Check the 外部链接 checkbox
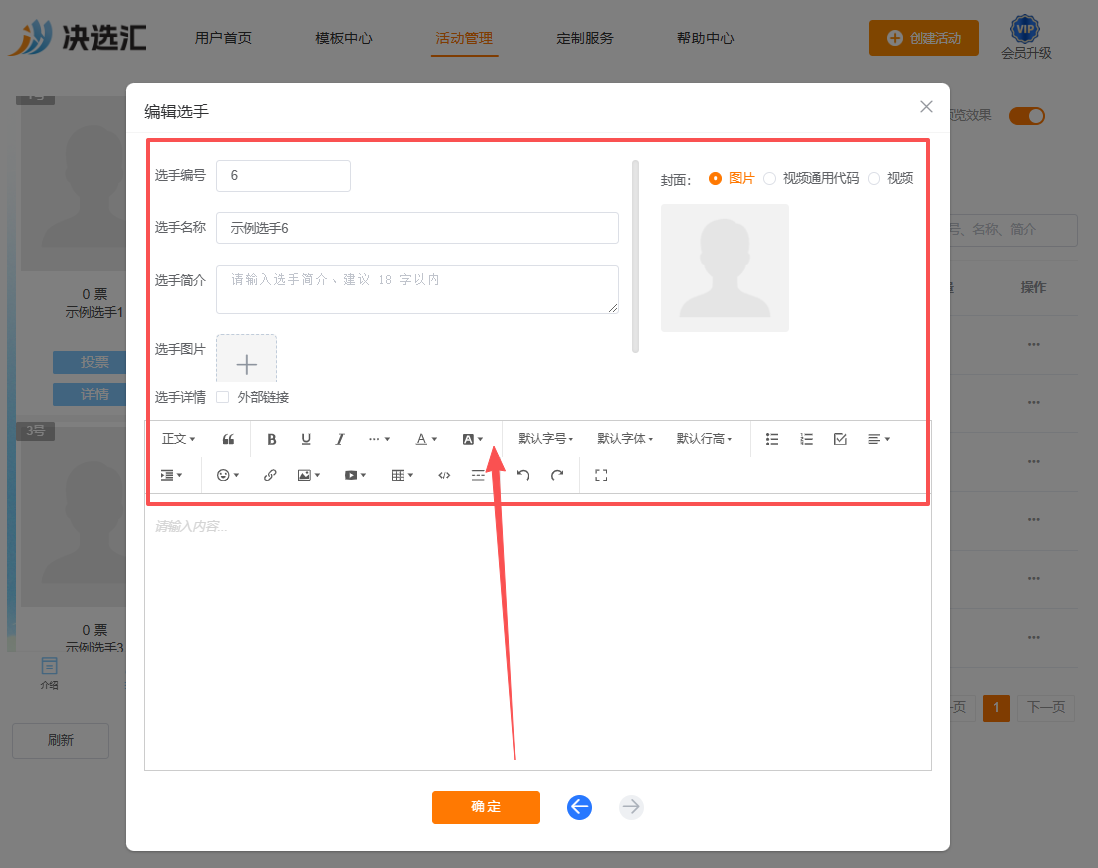 (x=223, y=397)
